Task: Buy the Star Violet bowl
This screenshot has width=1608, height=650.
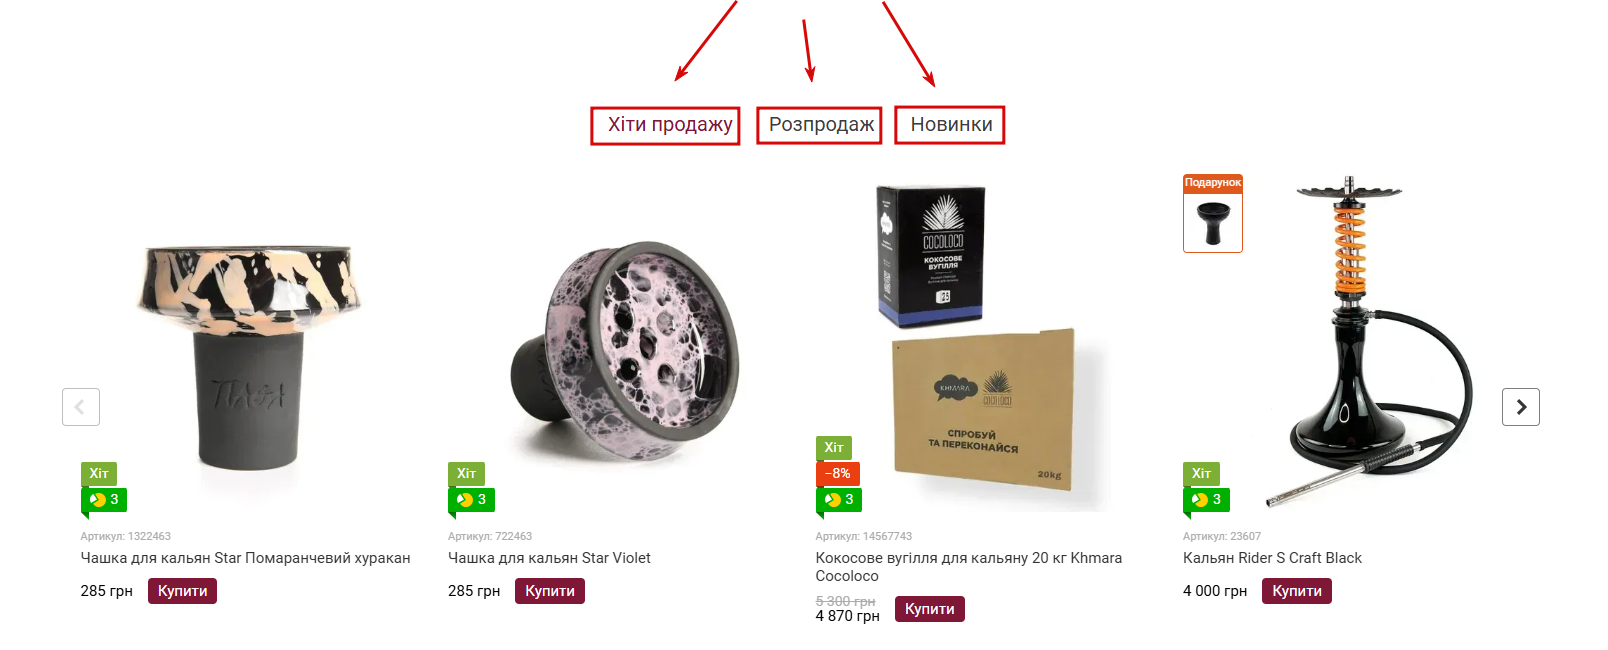Action: click(x=550, y=591)
